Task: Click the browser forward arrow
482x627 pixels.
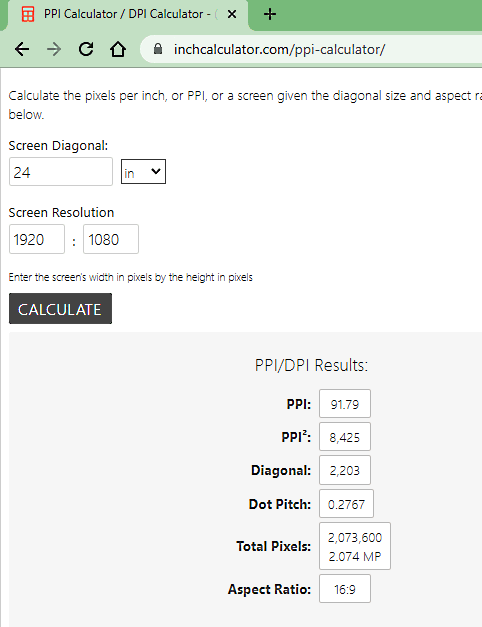Action: click(54, 50)
